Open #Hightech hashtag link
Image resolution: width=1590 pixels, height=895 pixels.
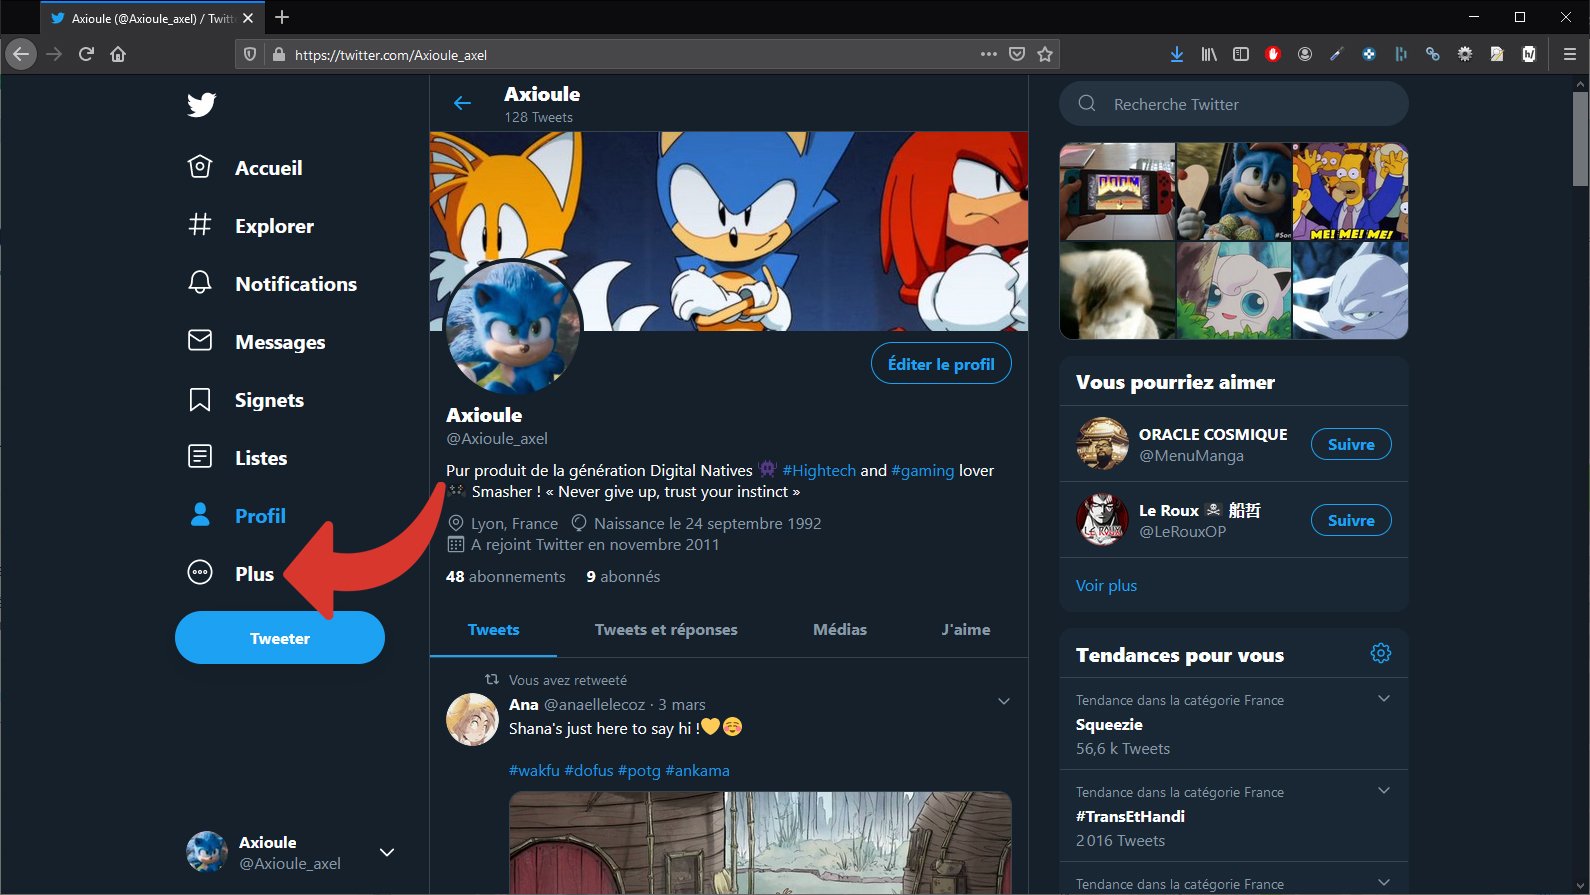[819, 470]
